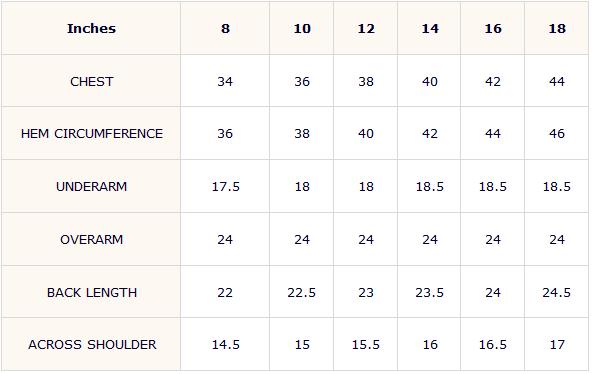
Task: Select across shoulder value 17
Action: tap(557, 345)
